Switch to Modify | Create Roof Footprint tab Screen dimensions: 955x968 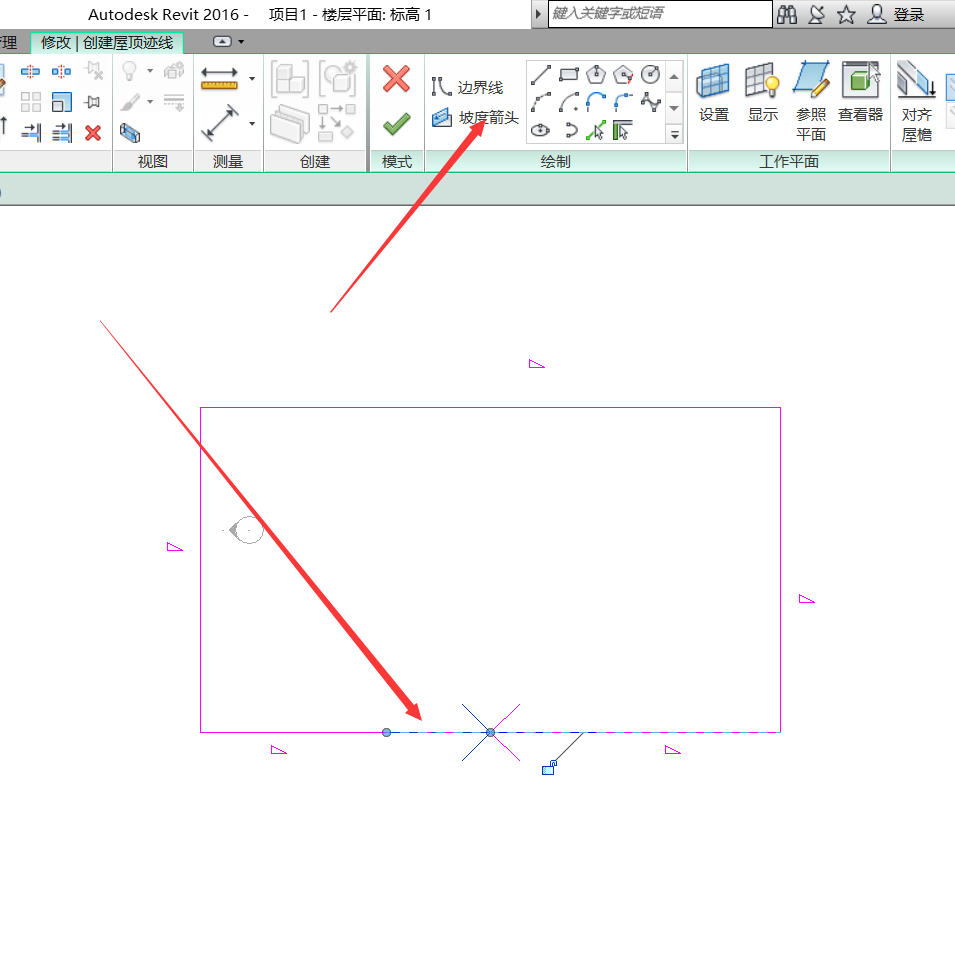pyautogui.click(x=107, y=42)
